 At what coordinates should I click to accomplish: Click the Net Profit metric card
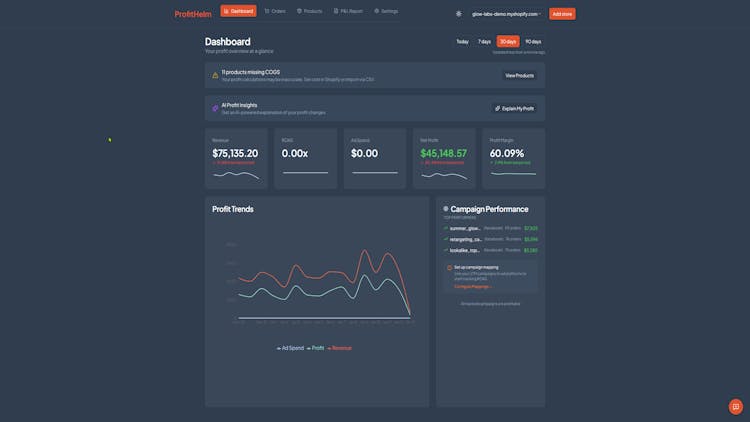pyautogui.click(x=443, y=158)
